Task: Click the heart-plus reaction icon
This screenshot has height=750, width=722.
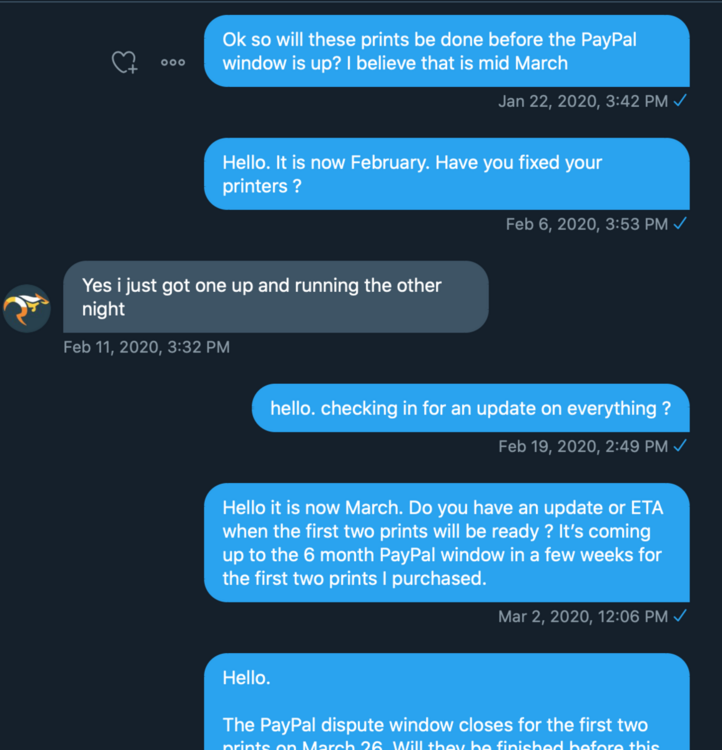Action: [x=124, y=63]
